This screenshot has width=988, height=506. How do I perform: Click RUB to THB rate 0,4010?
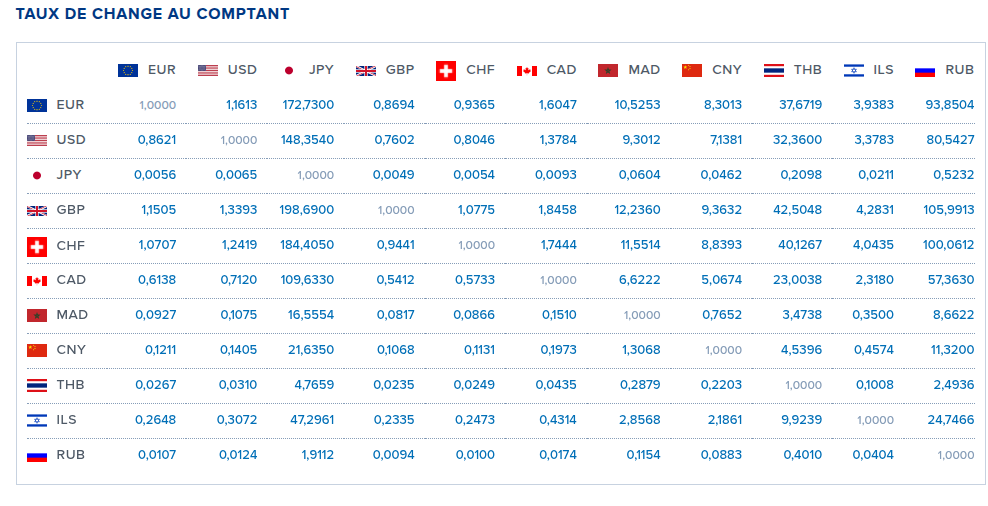803,455
